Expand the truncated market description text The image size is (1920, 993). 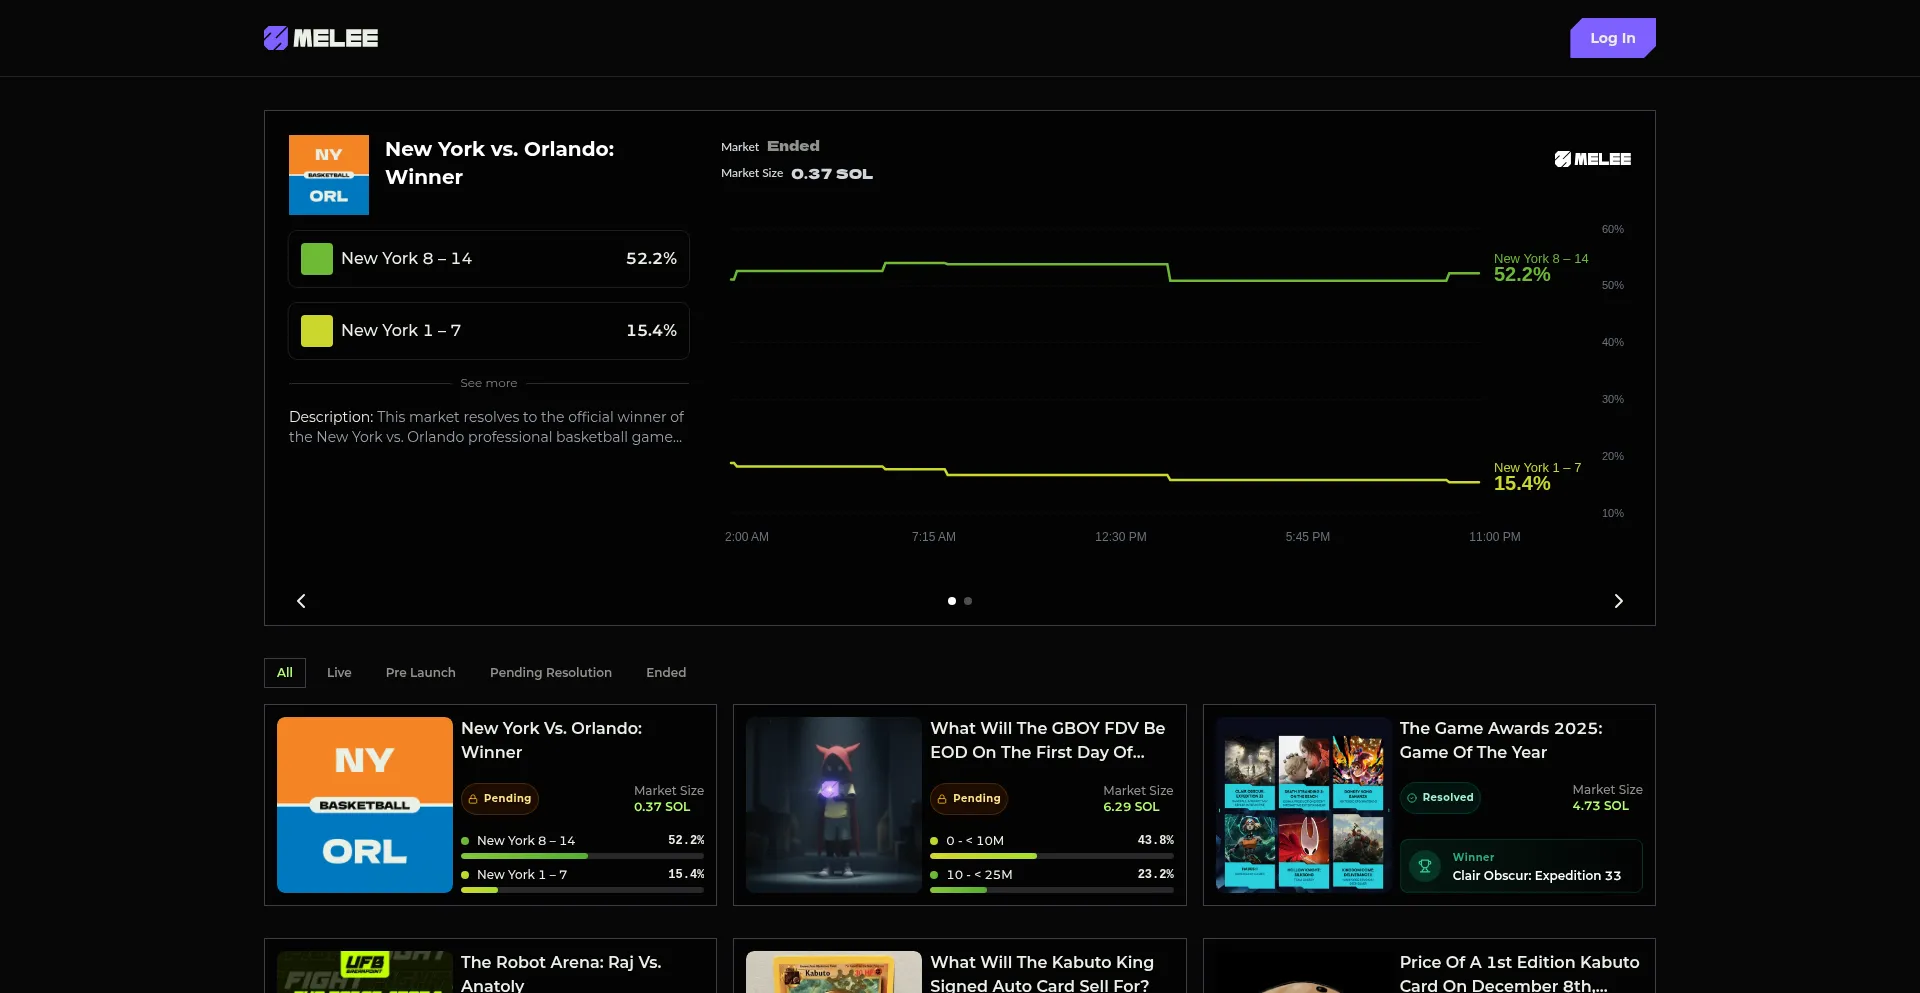click(x=486, y=427)
